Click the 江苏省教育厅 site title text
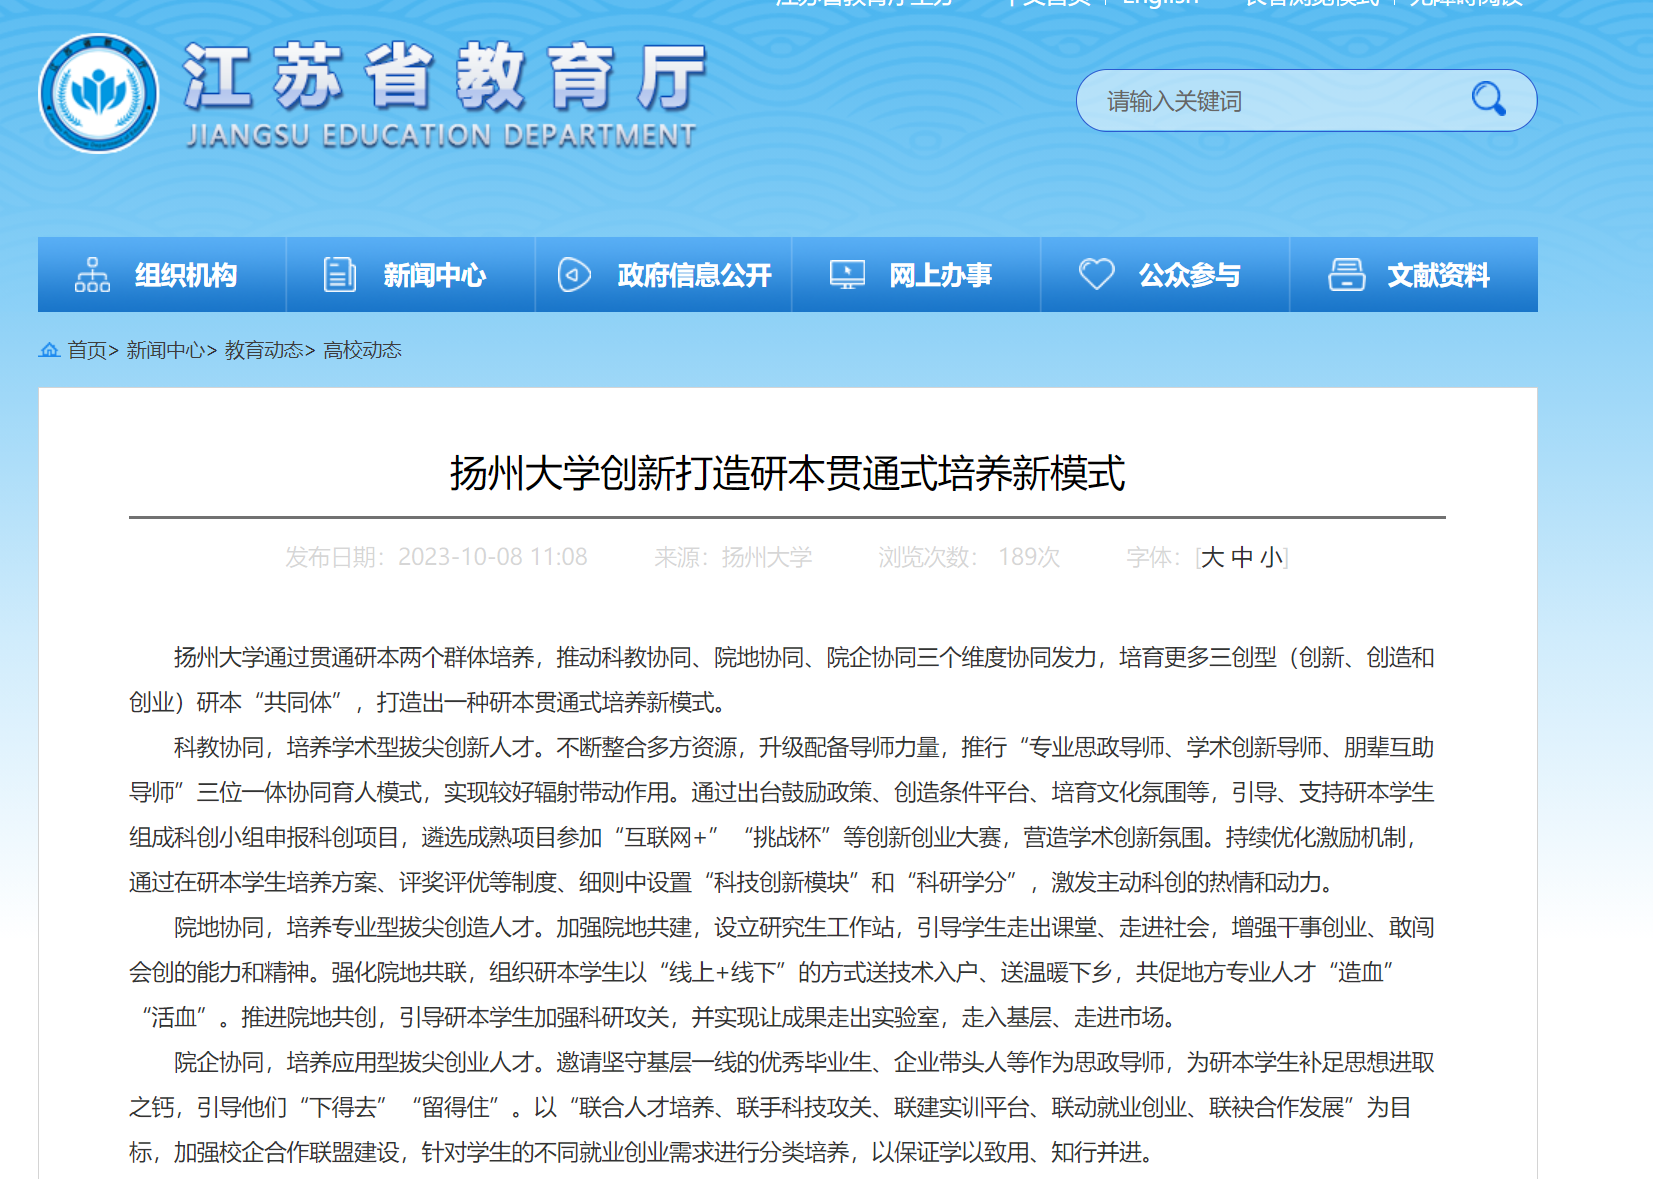The height and width of the screenshot is (1179, 1653). (445, 78)
